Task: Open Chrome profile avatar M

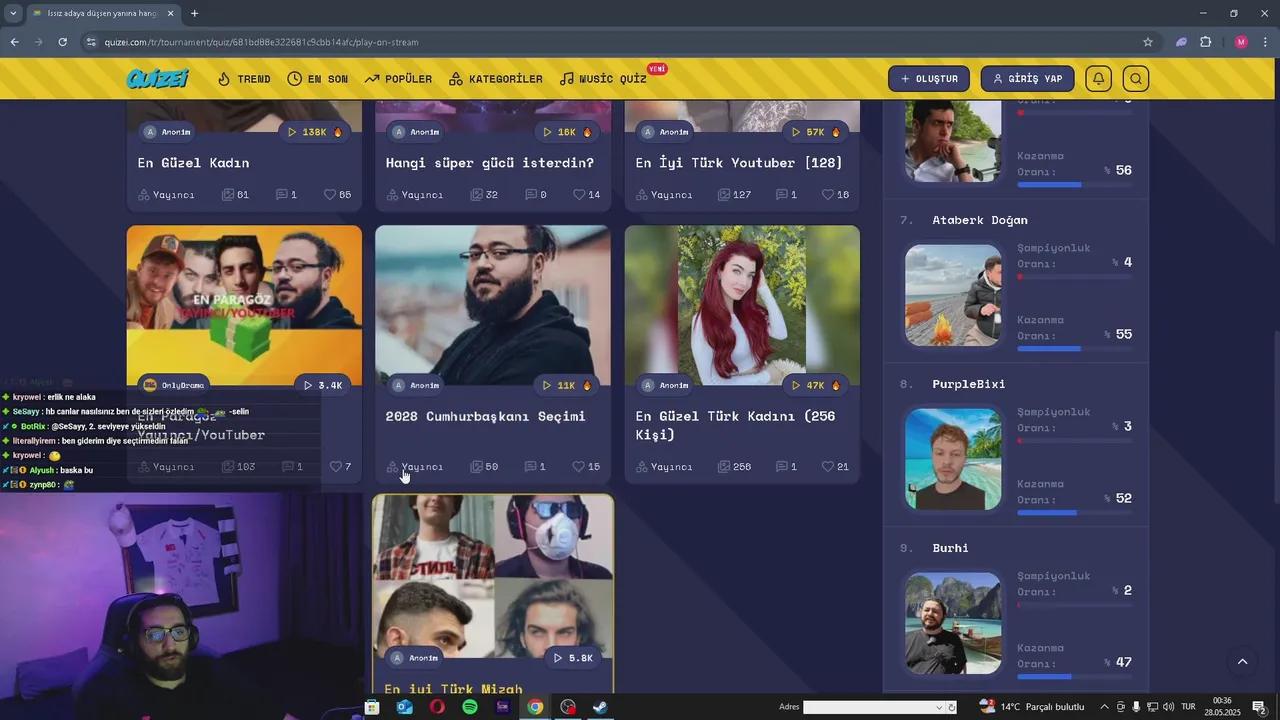Action: [x=1241, y=42]
